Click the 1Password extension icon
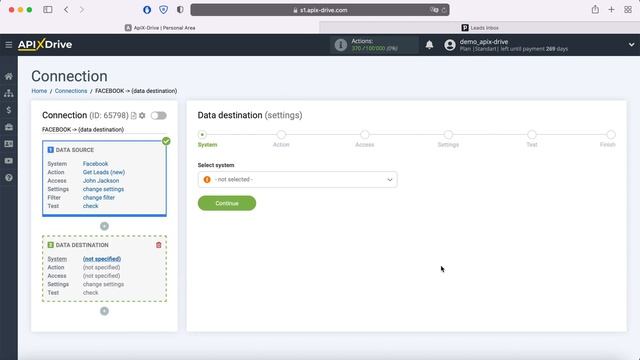 (147, 10)
